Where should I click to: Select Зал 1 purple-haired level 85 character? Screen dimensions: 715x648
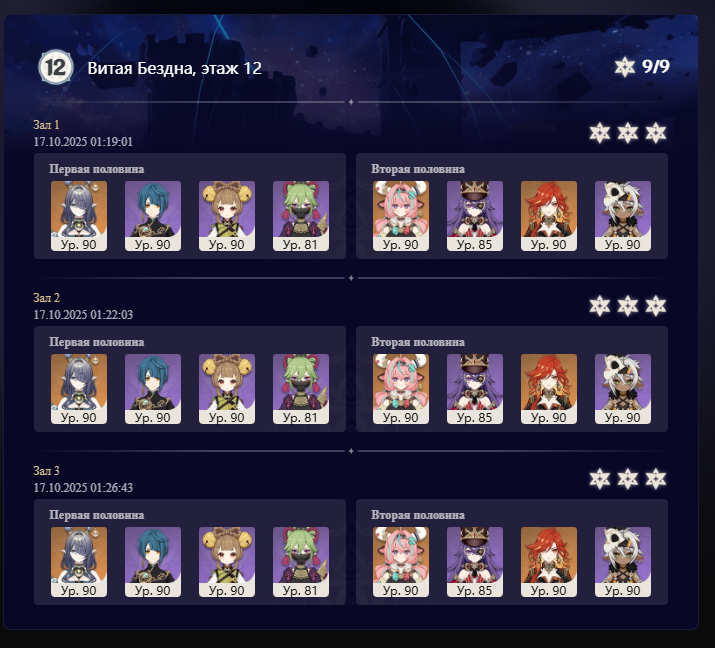pyautogui.click(x=475, y=216)
